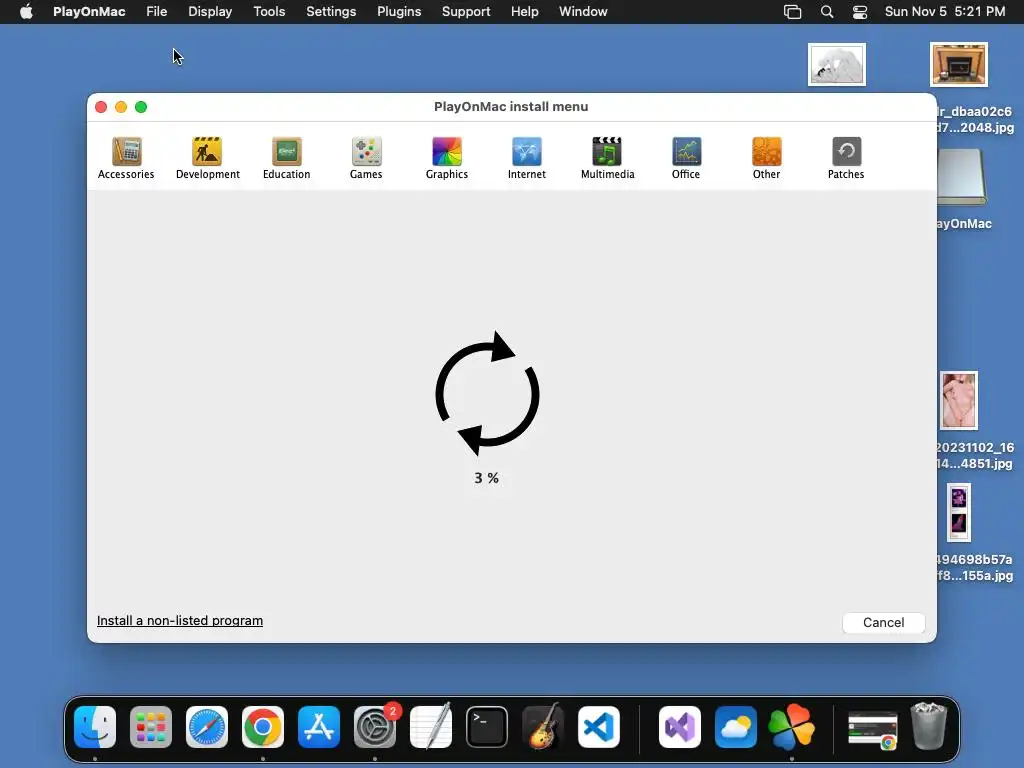Click Install a non-listed program link
Viewport: 1024px width, 768px height.
click(180, 620)
